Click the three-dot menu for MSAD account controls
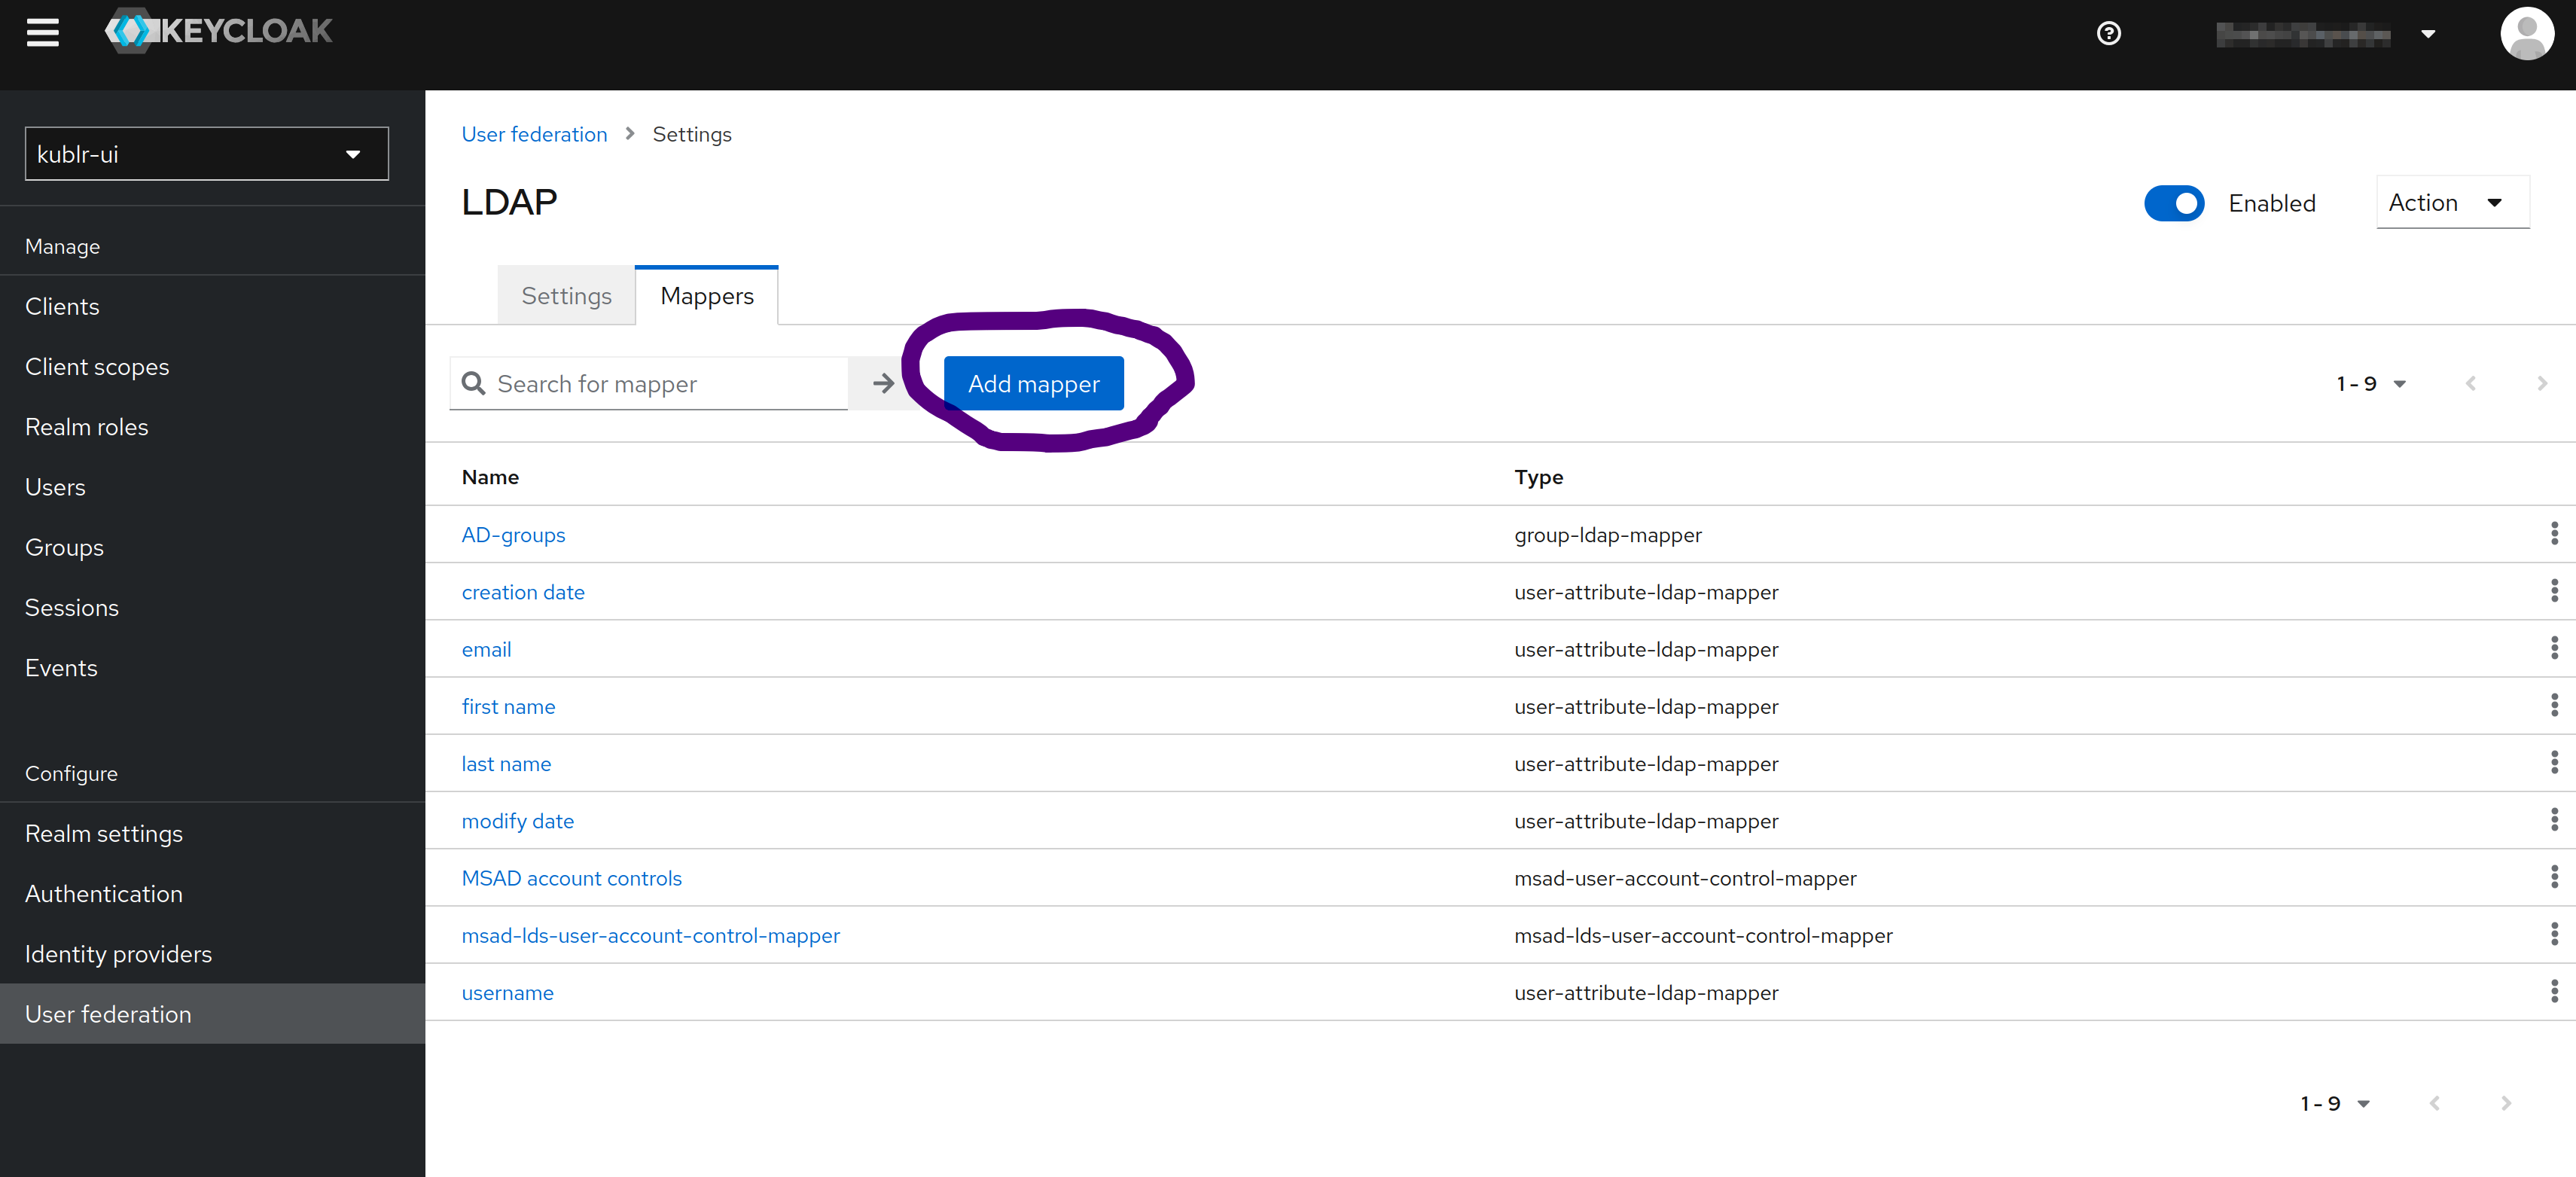This screenshot has height=1177, width=2576. click(2551, 878)
